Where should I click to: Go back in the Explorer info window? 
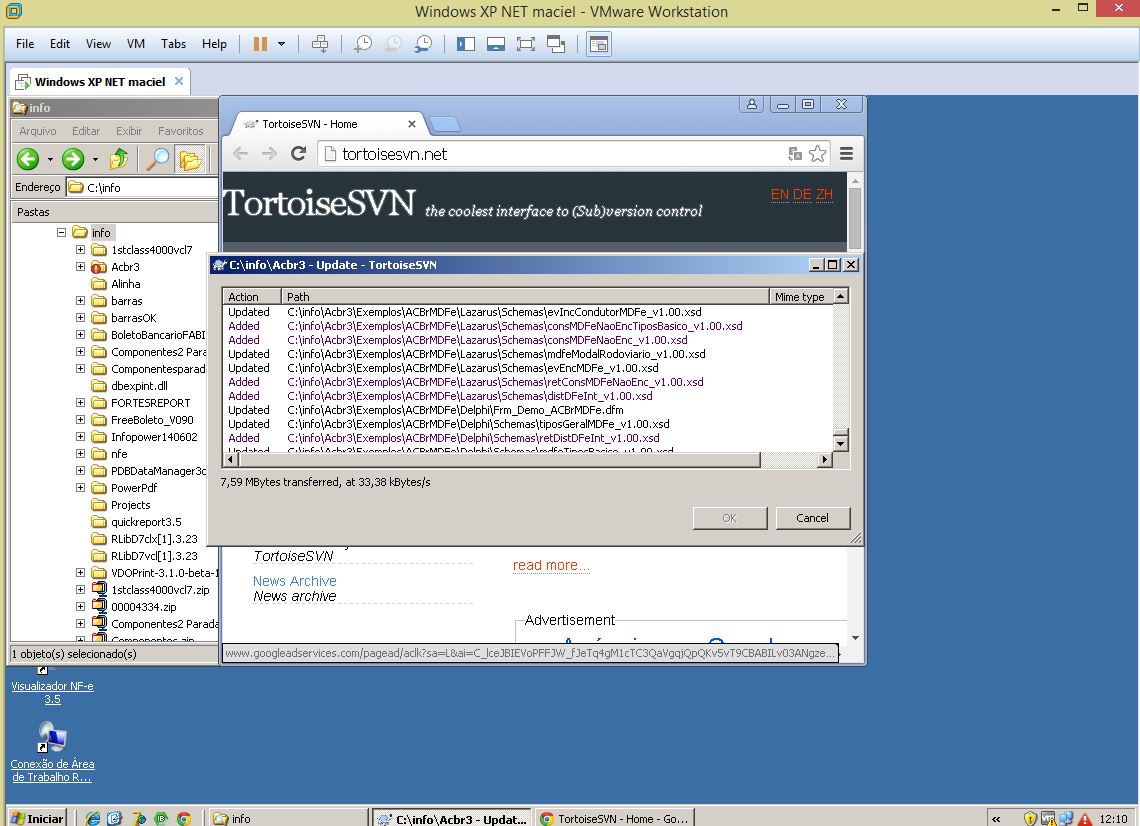[28, 159]
